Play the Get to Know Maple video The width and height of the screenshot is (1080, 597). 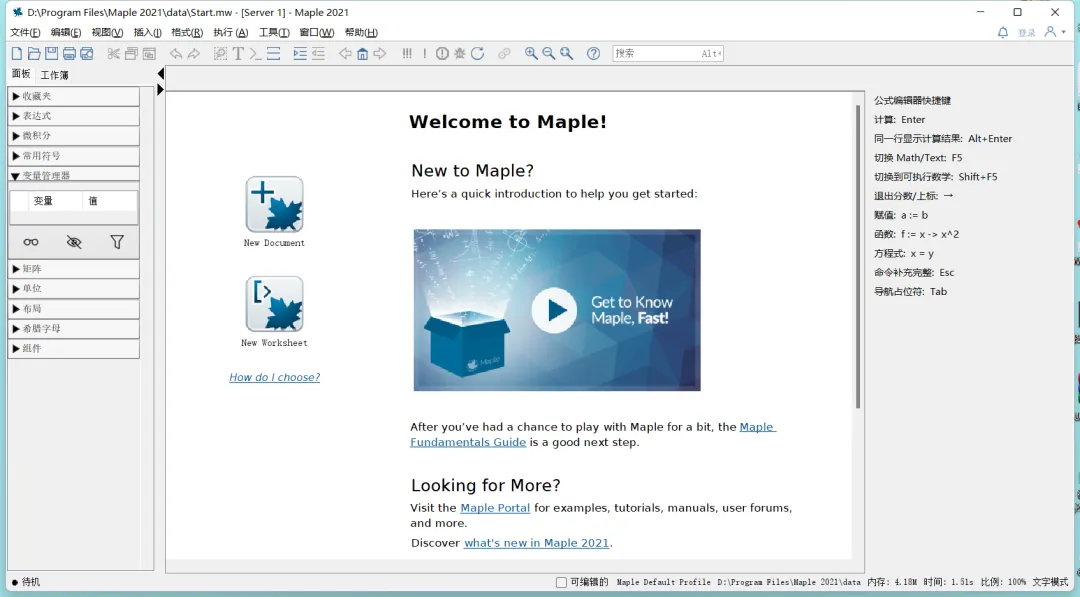pos(554,311)
